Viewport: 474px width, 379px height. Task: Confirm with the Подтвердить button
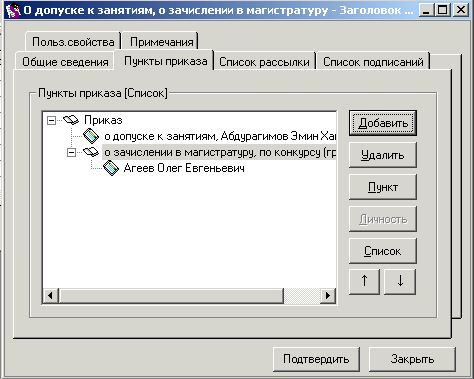[x=316, y=359]
